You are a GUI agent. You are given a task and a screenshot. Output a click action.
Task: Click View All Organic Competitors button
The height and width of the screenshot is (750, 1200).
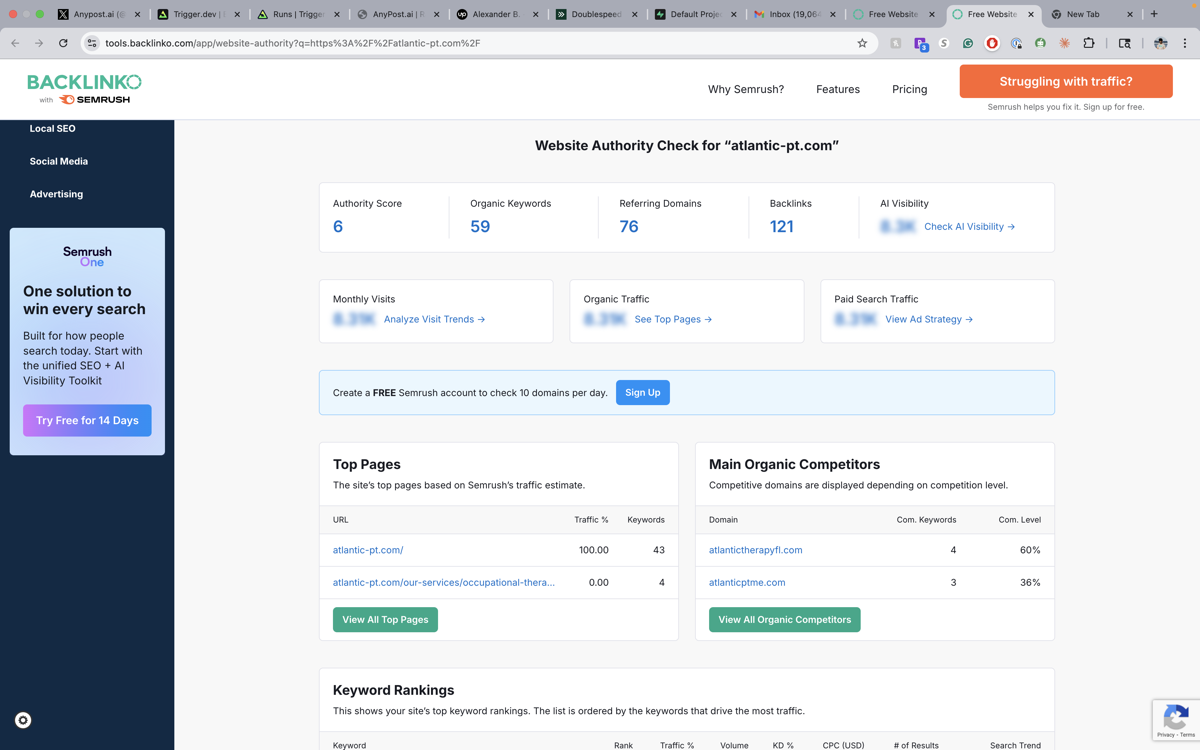pyautogui.click(x=784, y=620)
